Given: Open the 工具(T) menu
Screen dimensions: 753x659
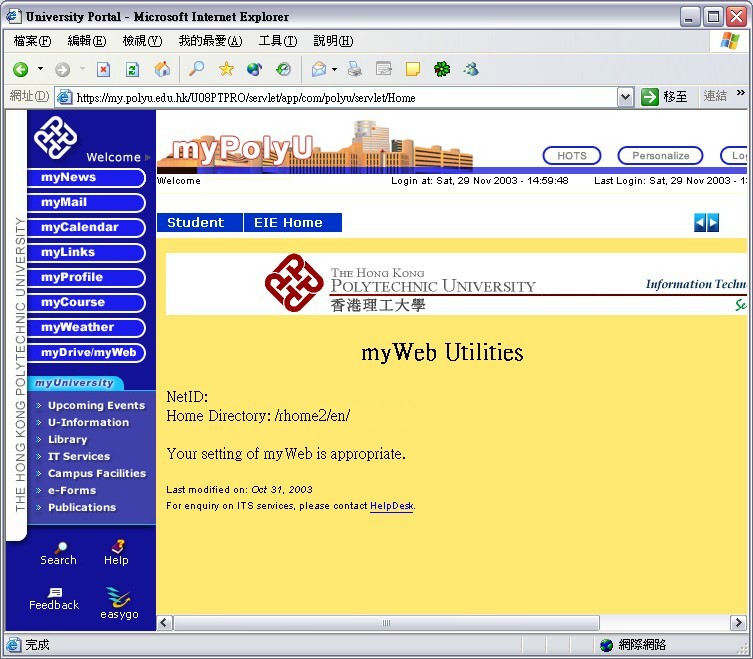Looking at the screenshot, I should 278,41.
